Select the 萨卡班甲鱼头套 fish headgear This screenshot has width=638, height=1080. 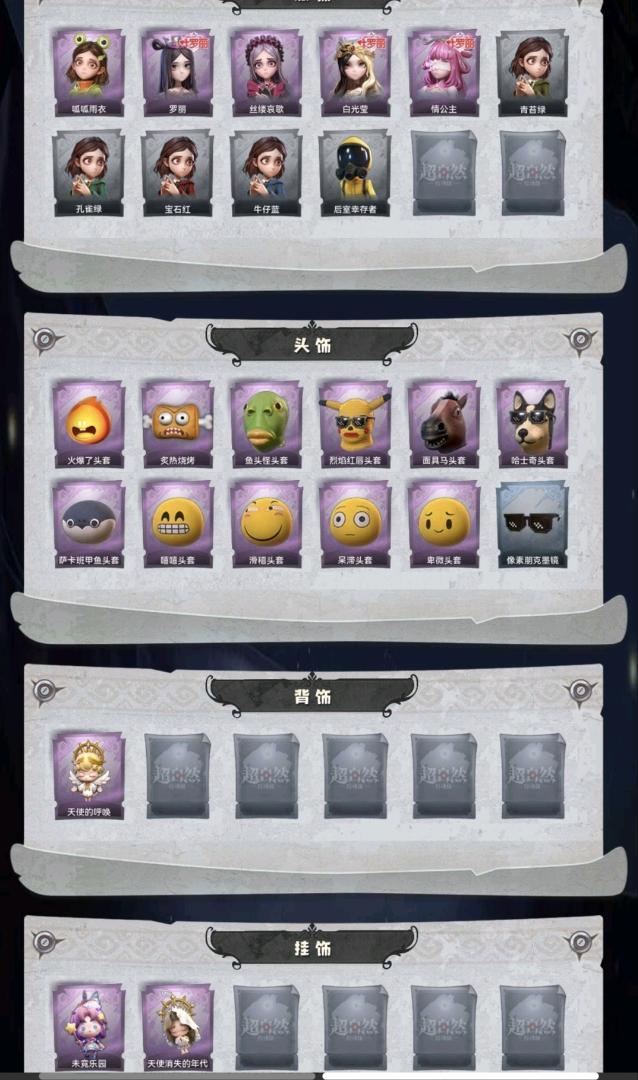pos(89,524)
